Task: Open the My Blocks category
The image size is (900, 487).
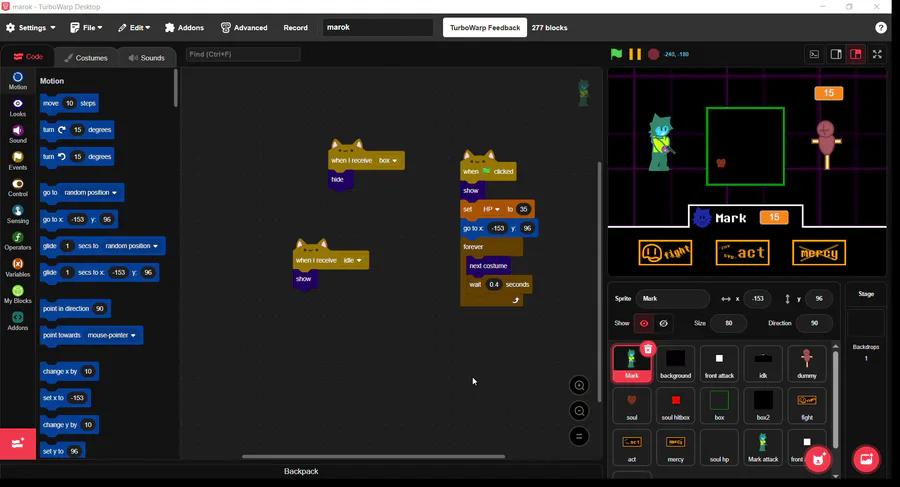Action: click(18, 294)
